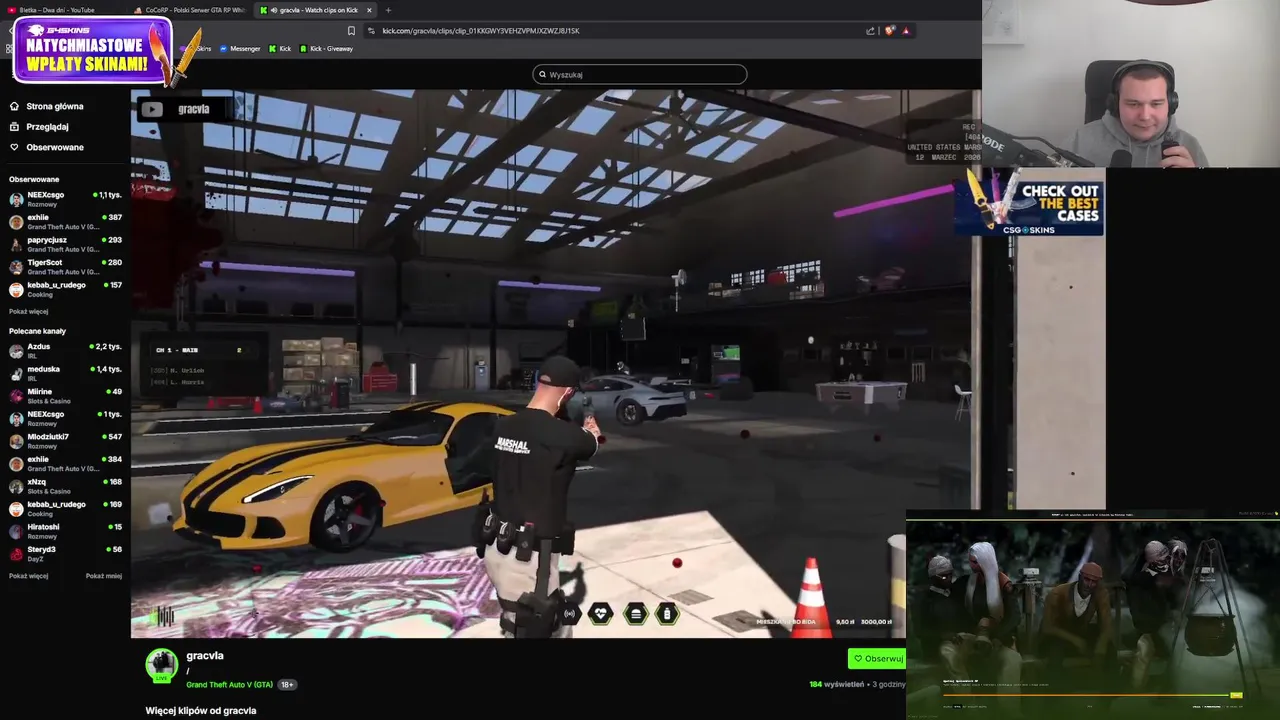
Task: Open Kick - Giveaway bookmark
Action: 326,48
